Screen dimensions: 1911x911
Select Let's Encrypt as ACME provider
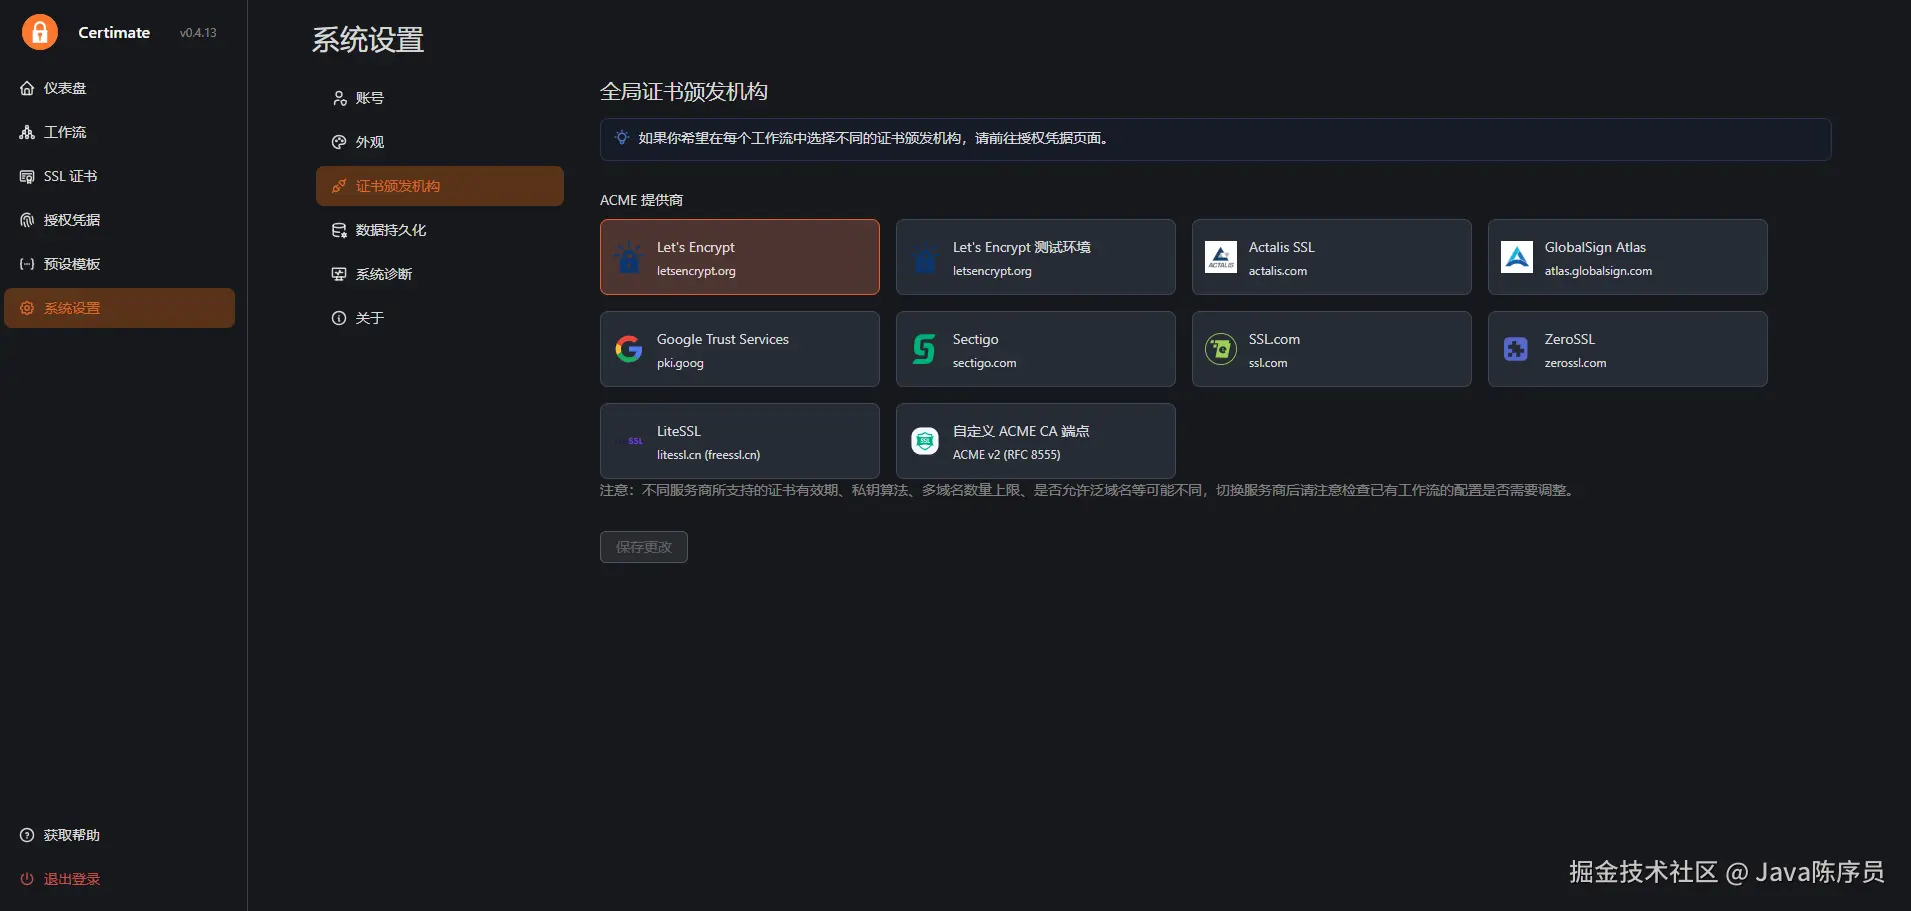click(x=740, y=257)
